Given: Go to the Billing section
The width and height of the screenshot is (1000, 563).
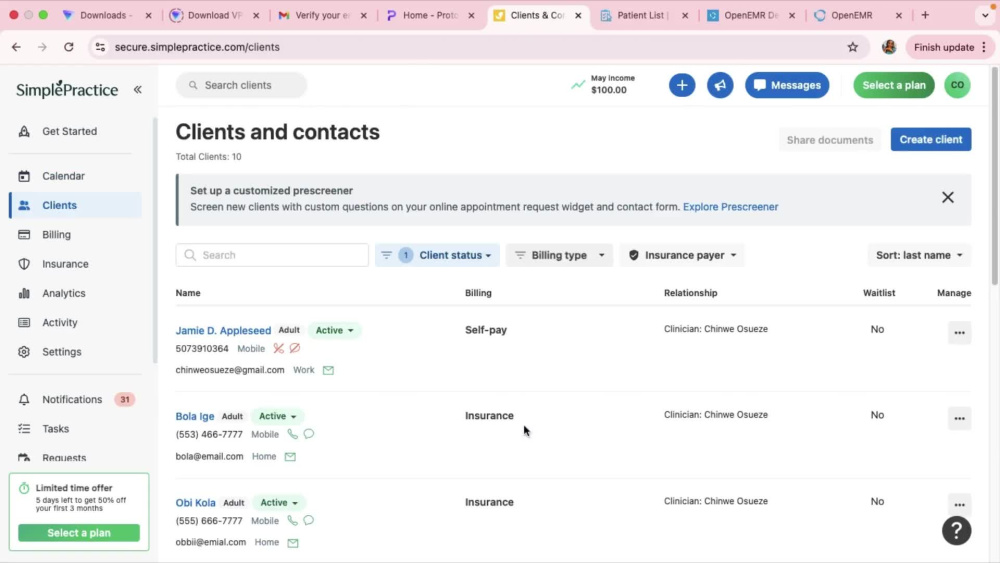Looking at the screenshot, I should (56, 235).
